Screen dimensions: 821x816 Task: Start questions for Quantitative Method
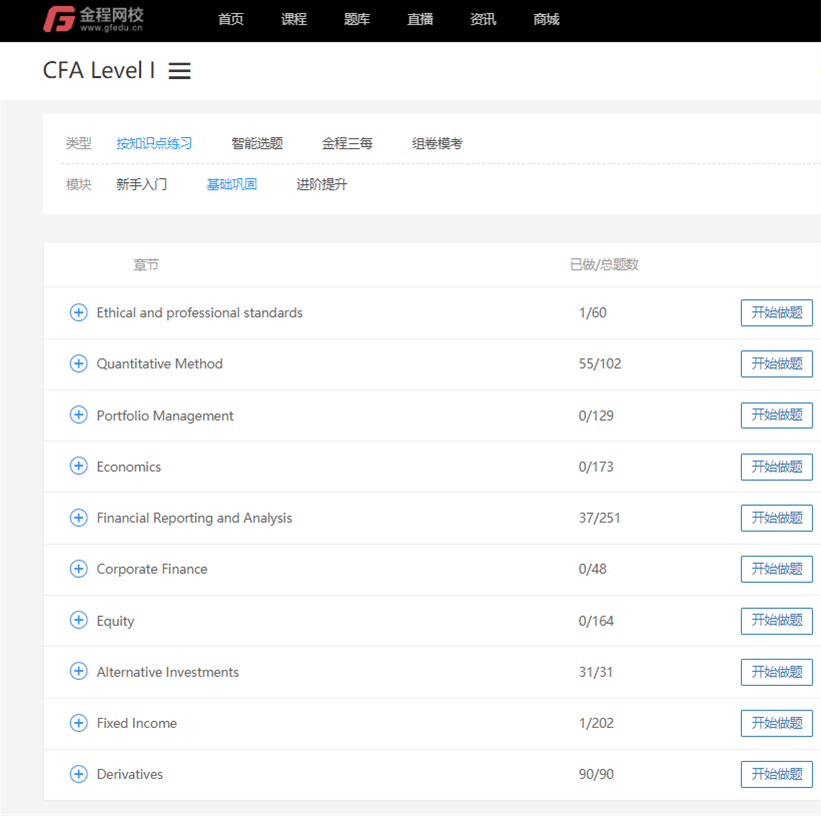point(776,363)
